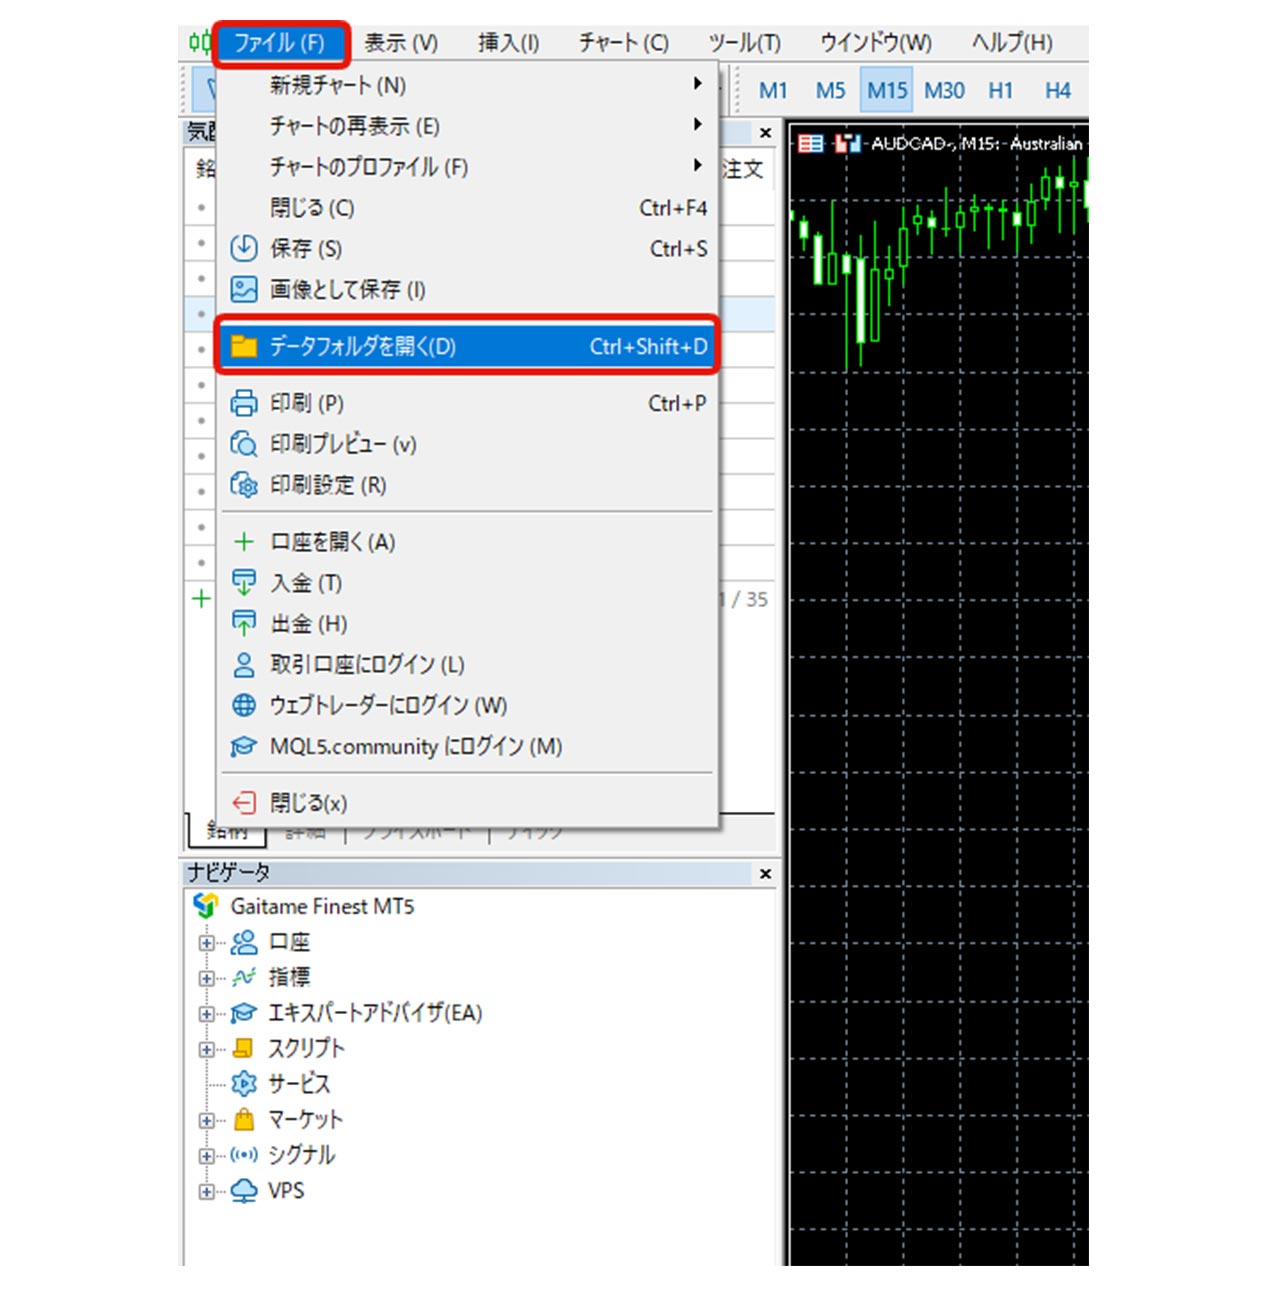Click the picture icon for 画像として保存
The image size is (1266, 1298).
tap(244, 289)
